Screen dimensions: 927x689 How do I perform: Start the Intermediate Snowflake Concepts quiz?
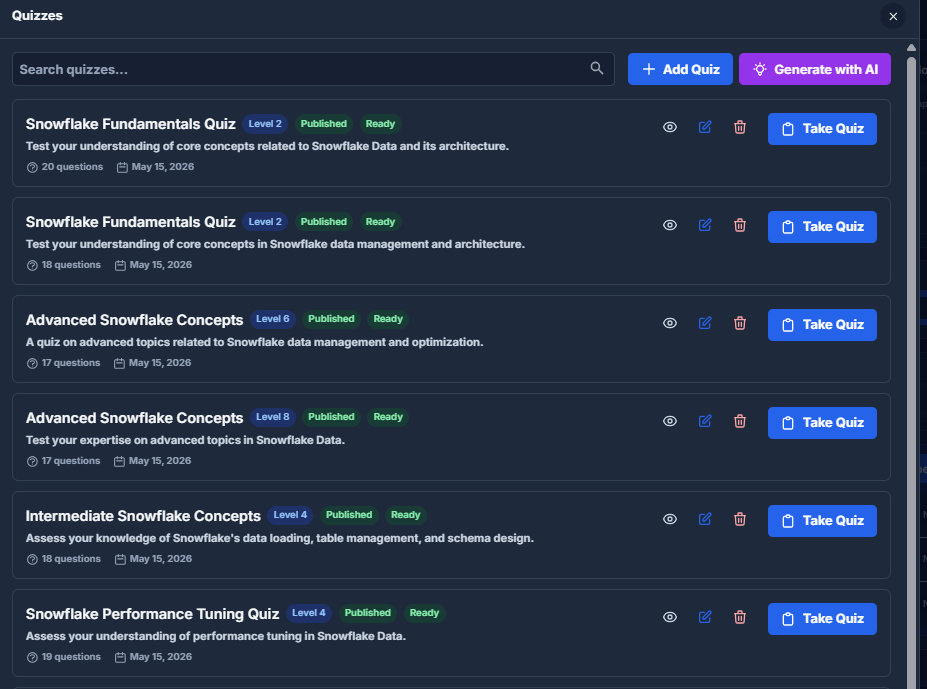coord(822,521)
